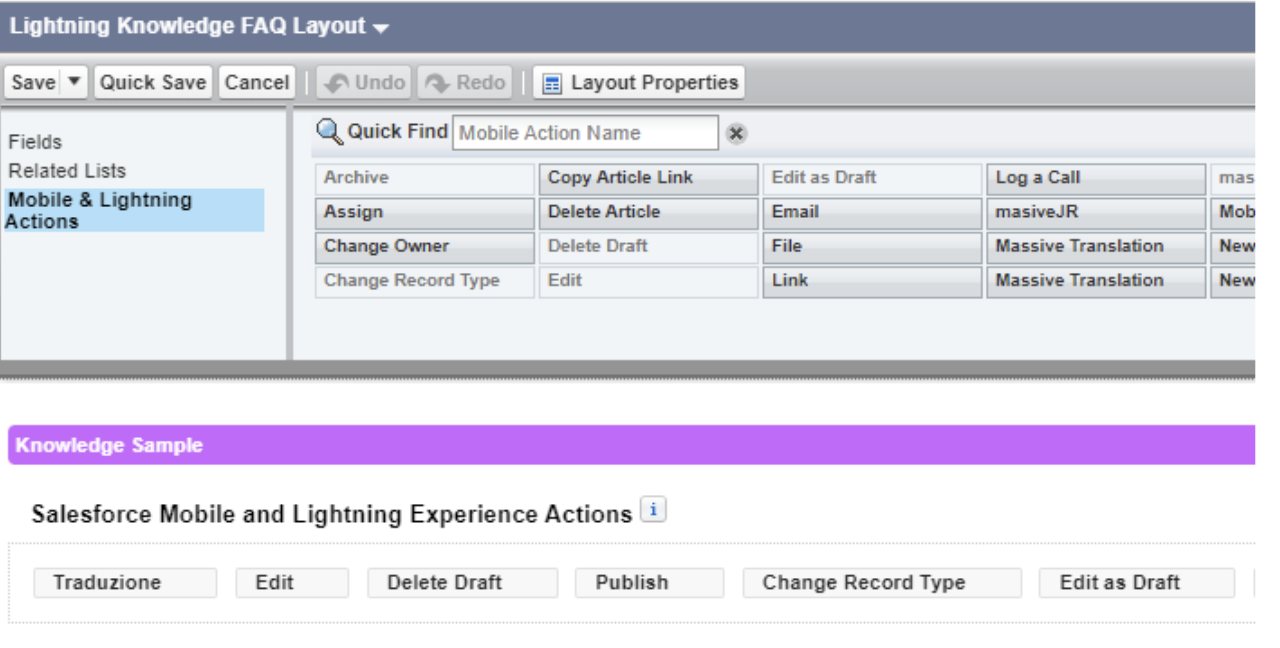Click the greyed Edit as Draft palette item
The width and height of the screenshot is (1280, 648).
[873, 178]
